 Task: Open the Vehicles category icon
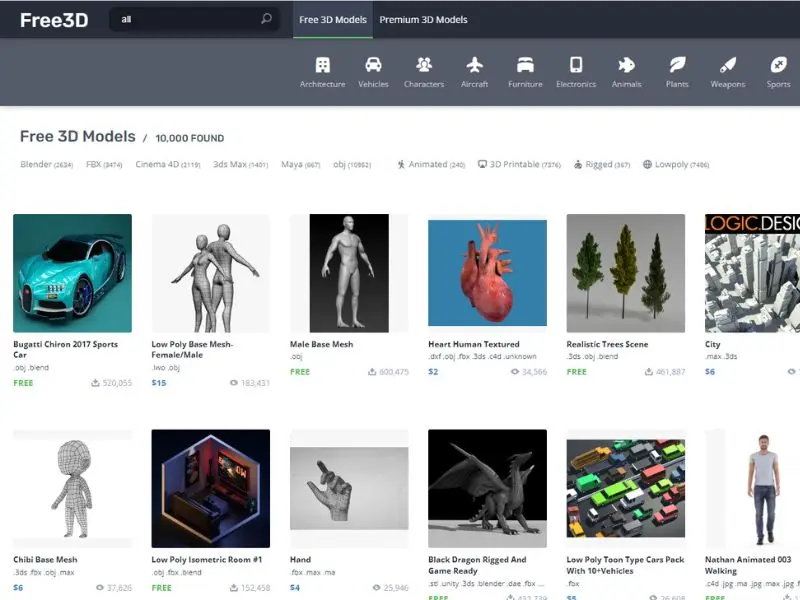[x=373, y=65]
